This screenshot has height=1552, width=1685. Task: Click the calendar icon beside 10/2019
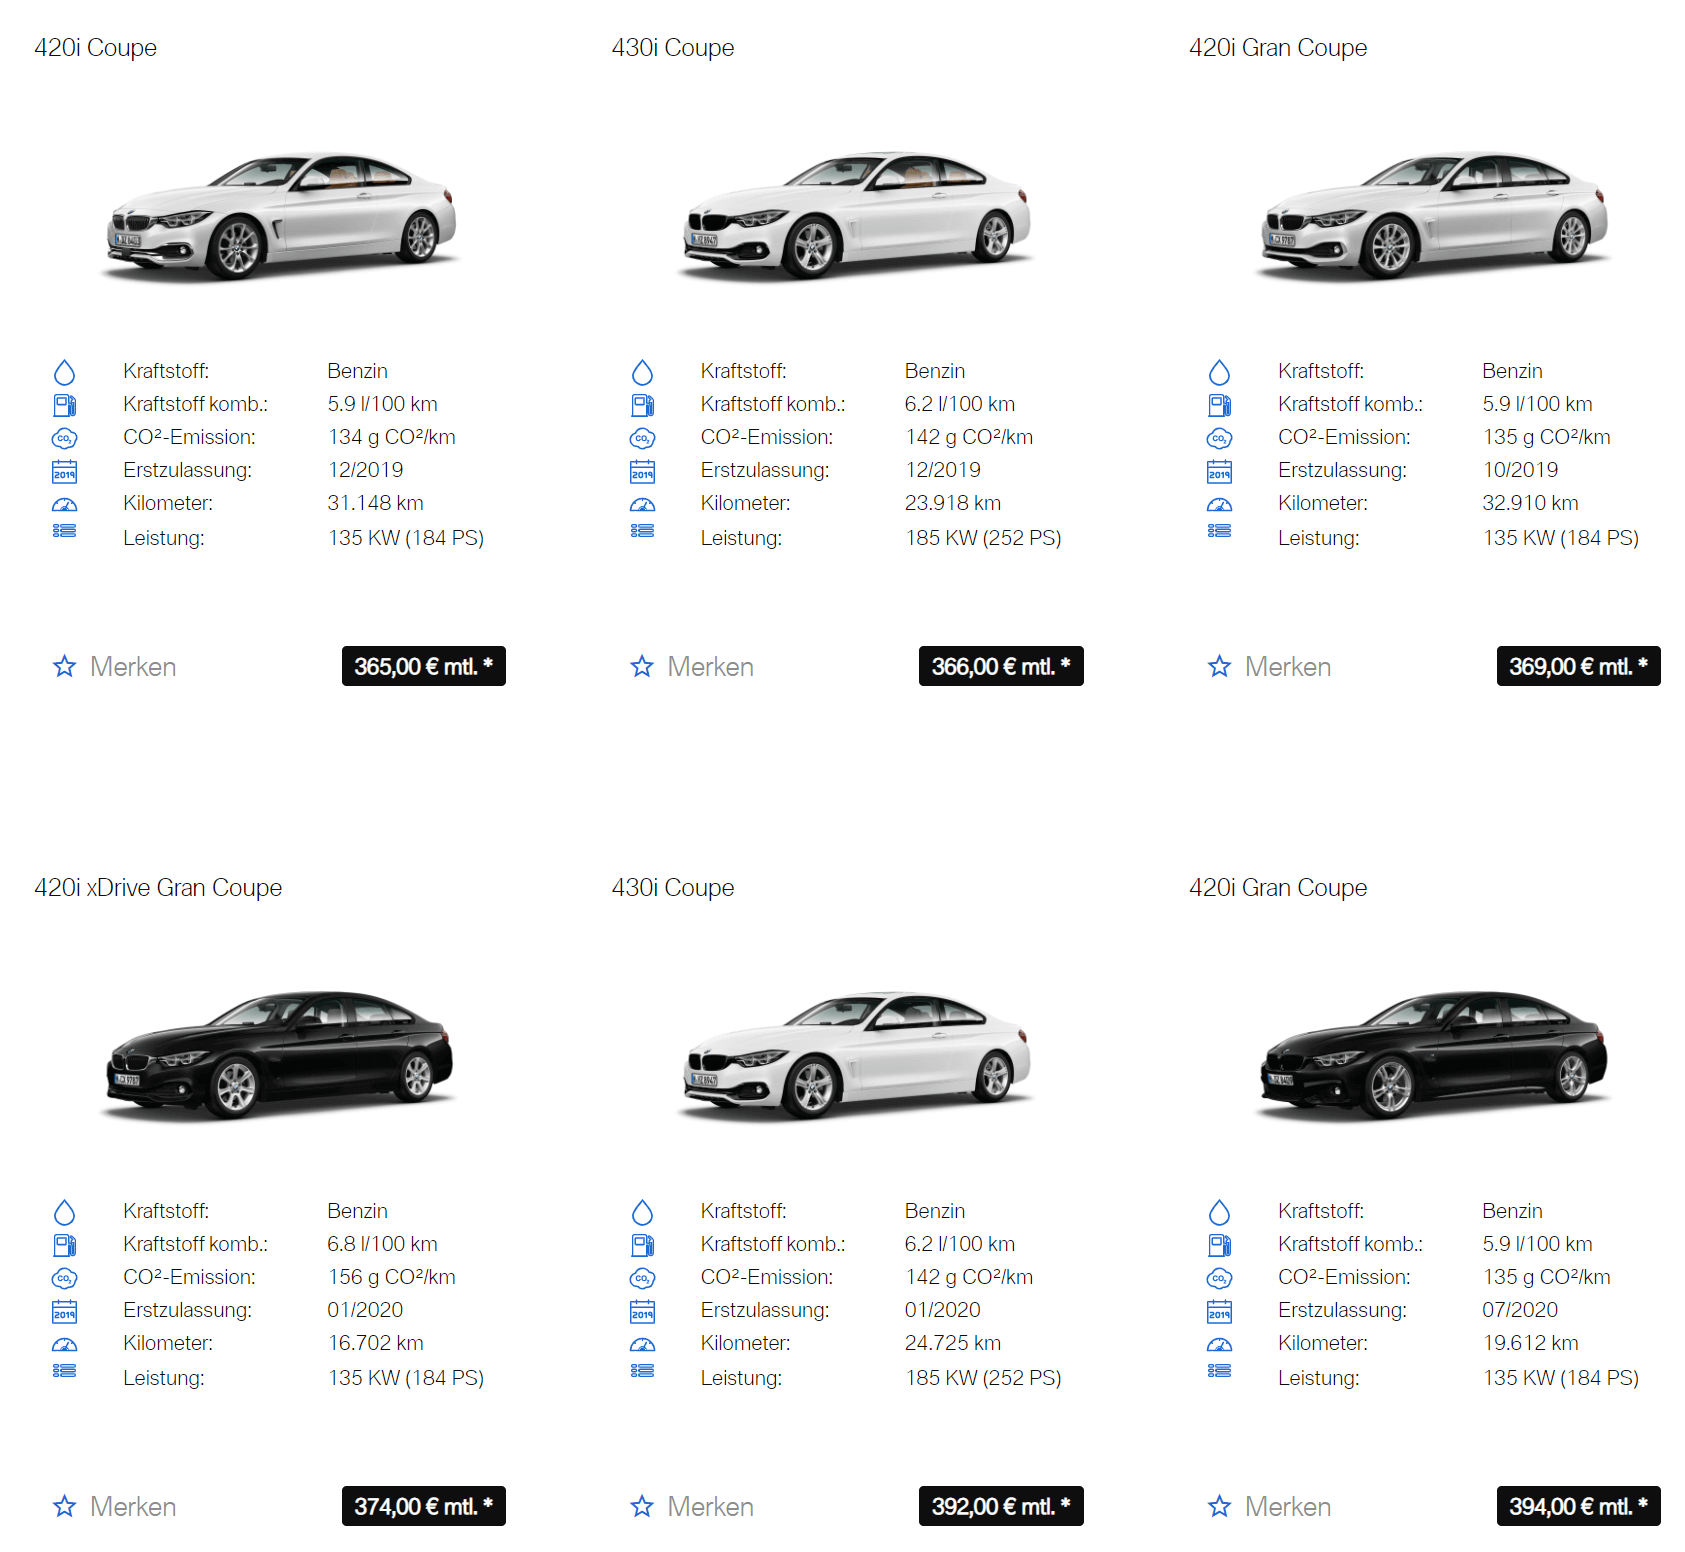(1219, 471)
